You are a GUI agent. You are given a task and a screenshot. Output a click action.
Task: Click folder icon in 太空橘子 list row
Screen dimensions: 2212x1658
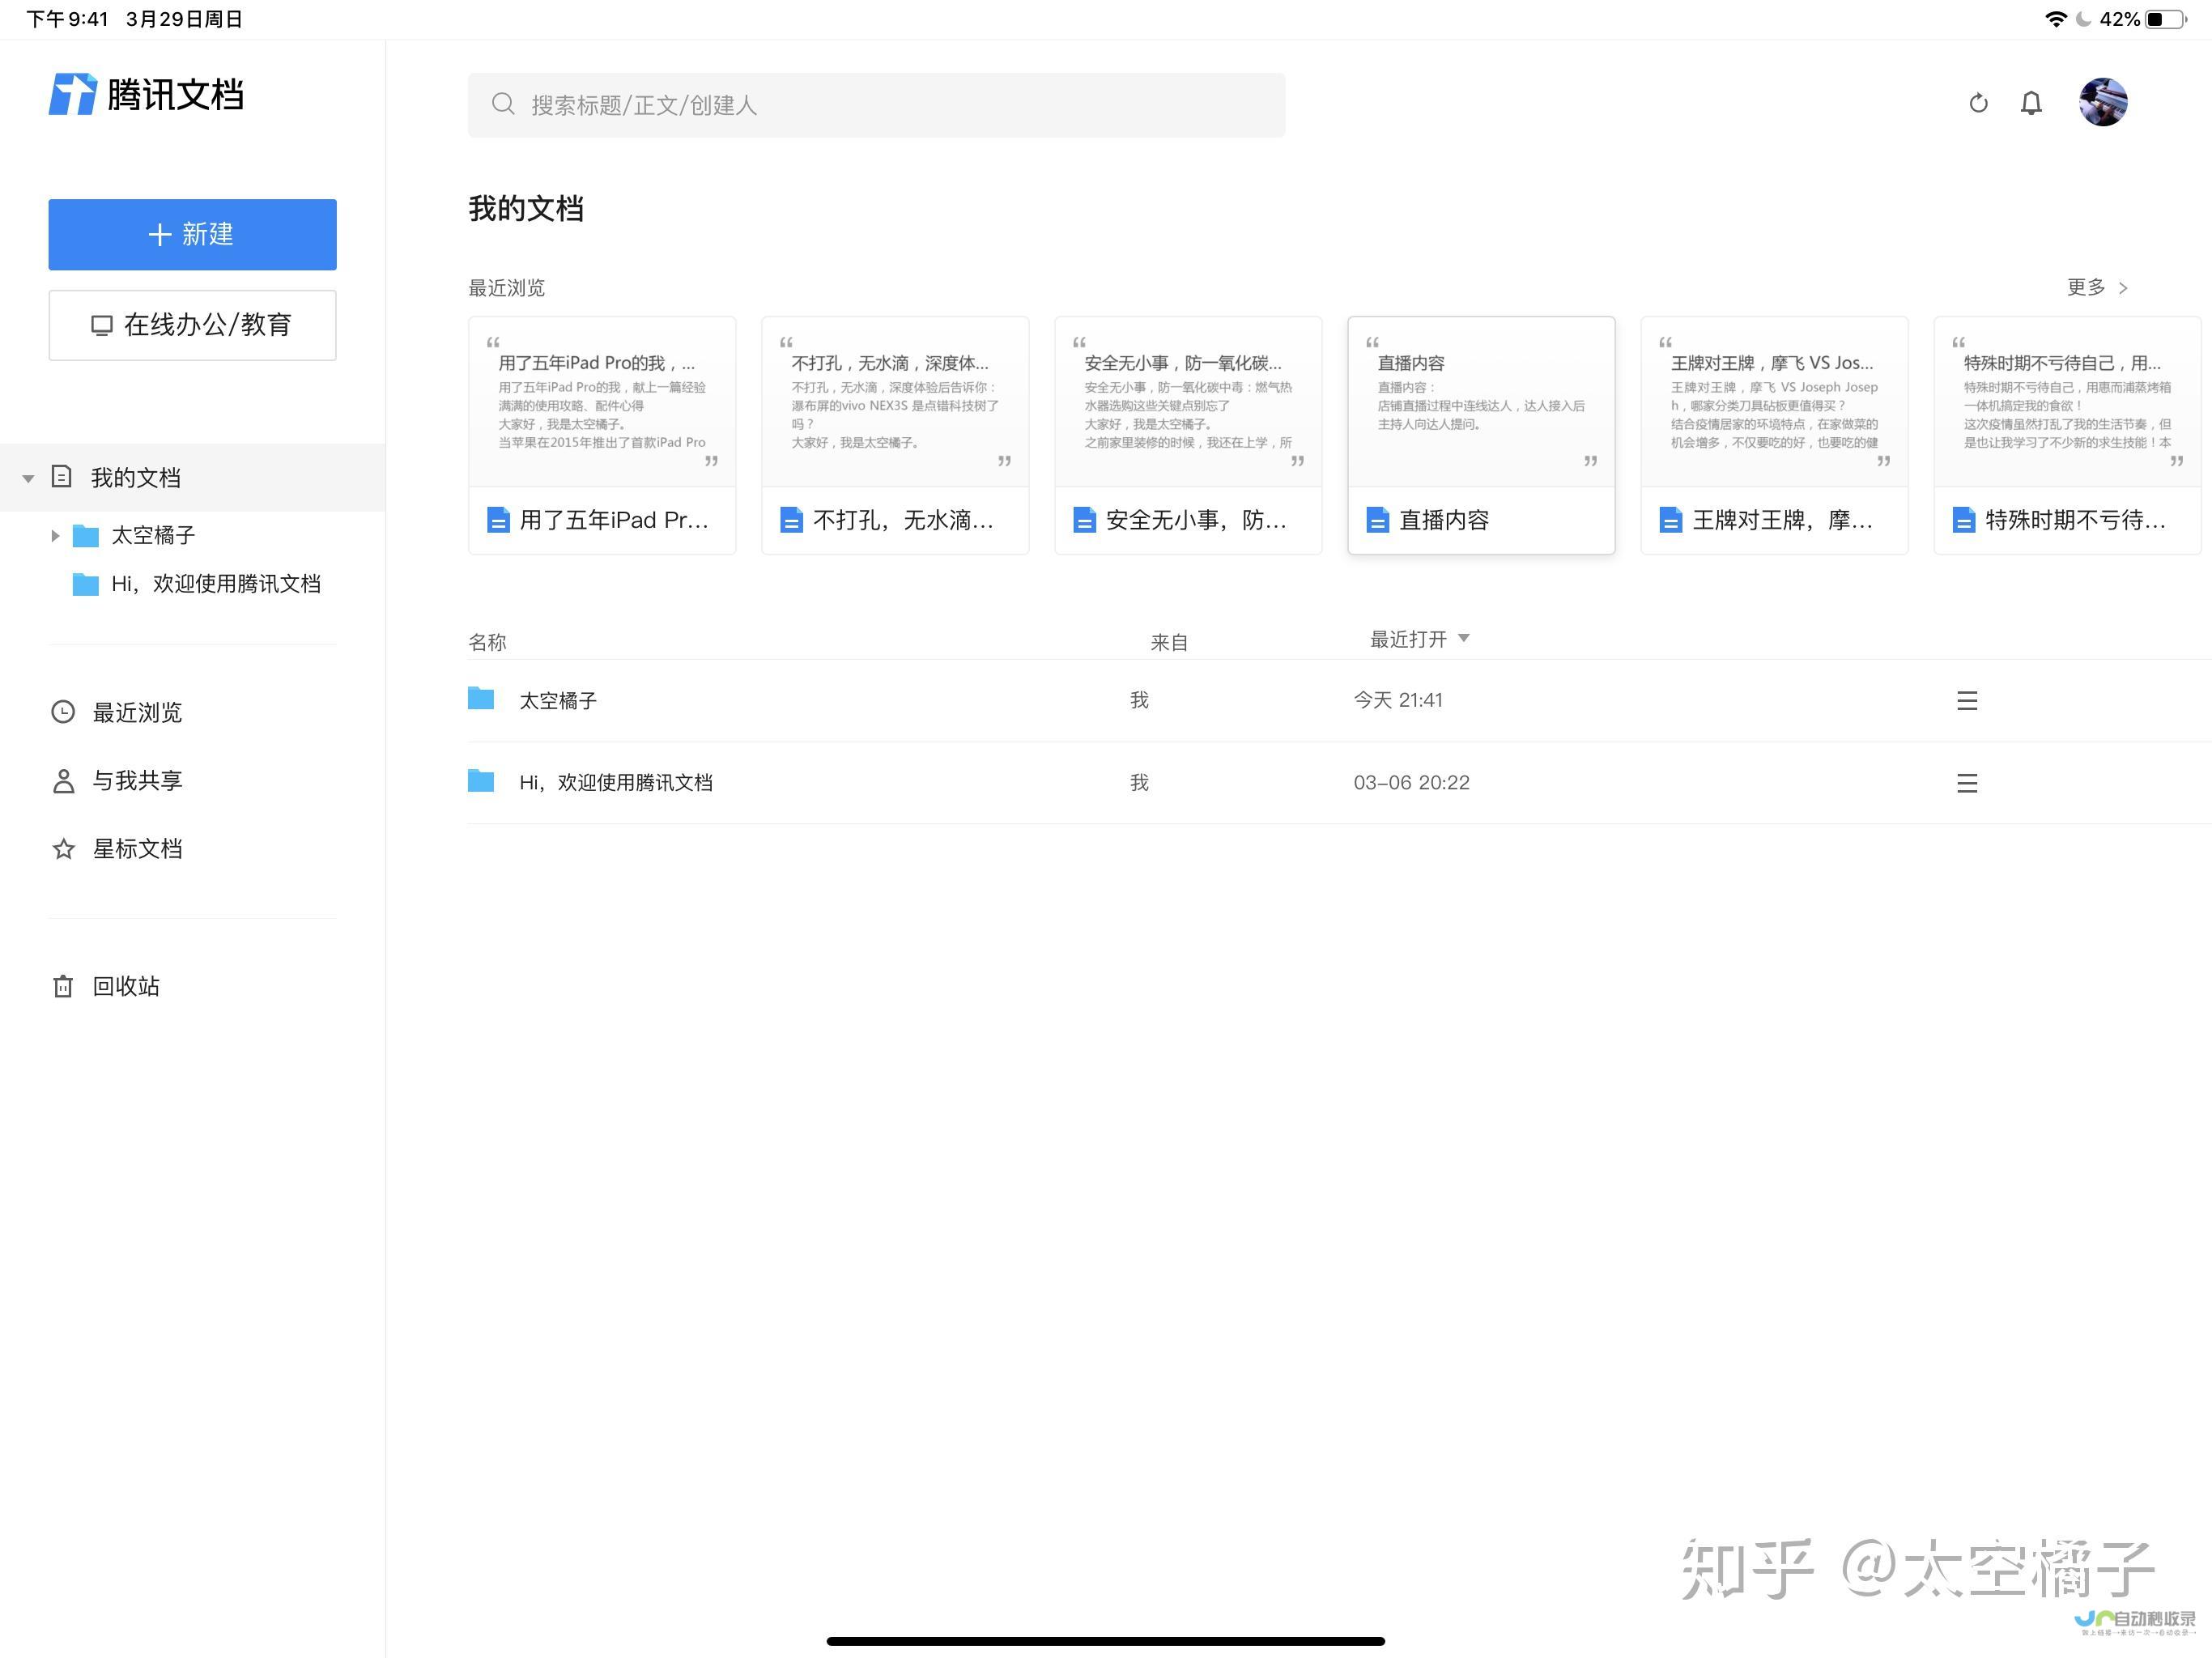pos(481,699)
